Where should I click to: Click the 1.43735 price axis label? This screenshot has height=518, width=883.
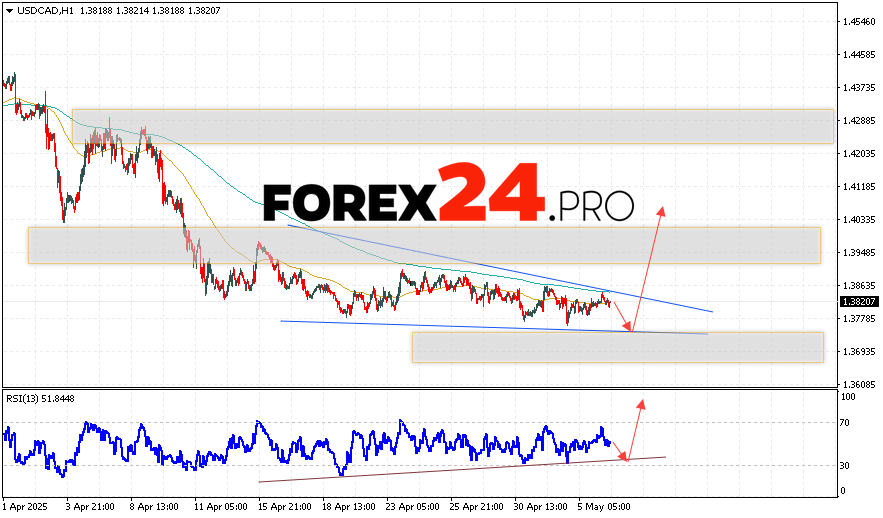pyautogui.click(x=859, y=88)
